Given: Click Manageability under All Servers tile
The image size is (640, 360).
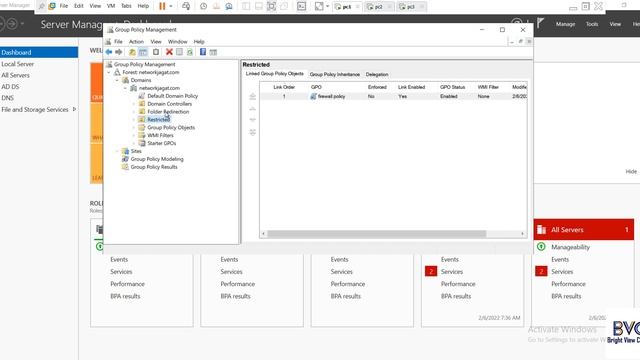Looking at the screenshot, I should (x=570, y=247).
